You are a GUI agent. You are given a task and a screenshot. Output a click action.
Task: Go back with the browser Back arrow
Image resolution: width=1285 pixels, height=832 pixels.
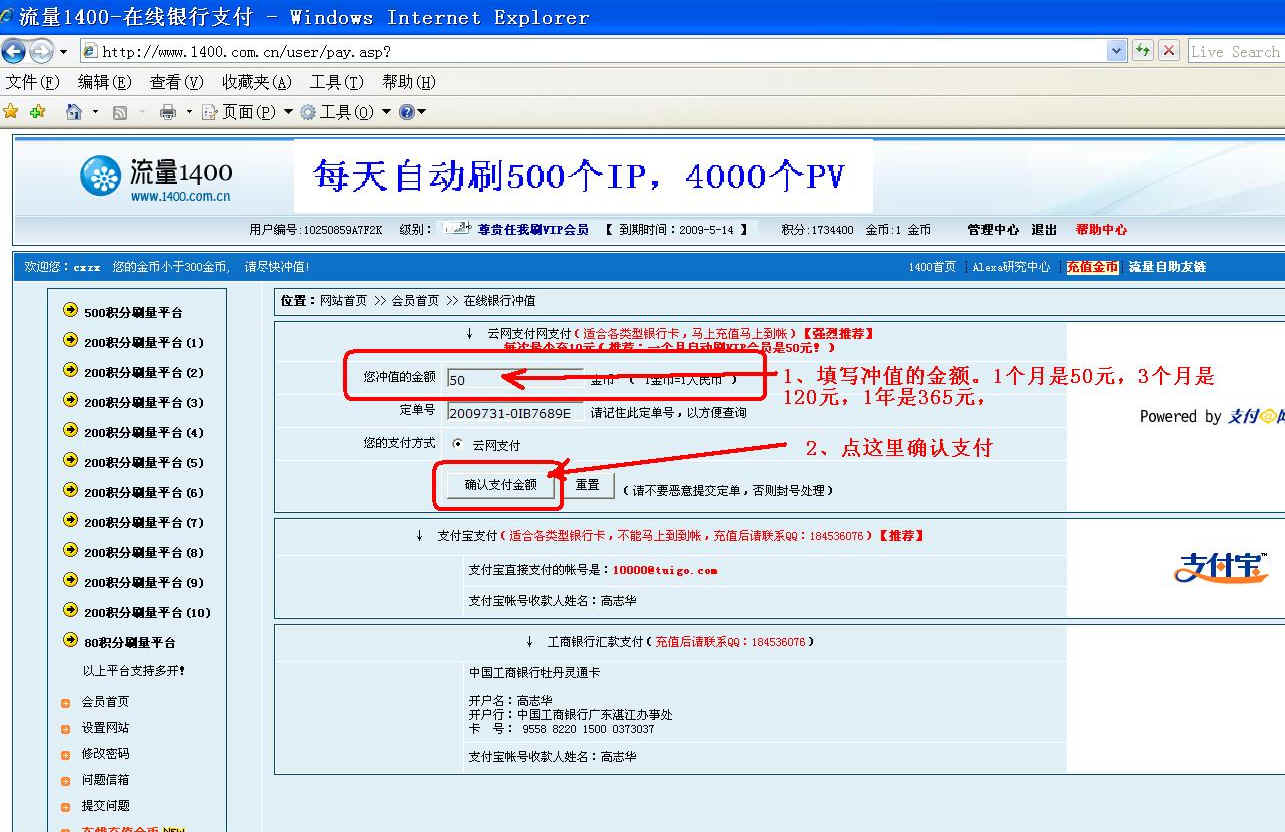click(14, 51)
